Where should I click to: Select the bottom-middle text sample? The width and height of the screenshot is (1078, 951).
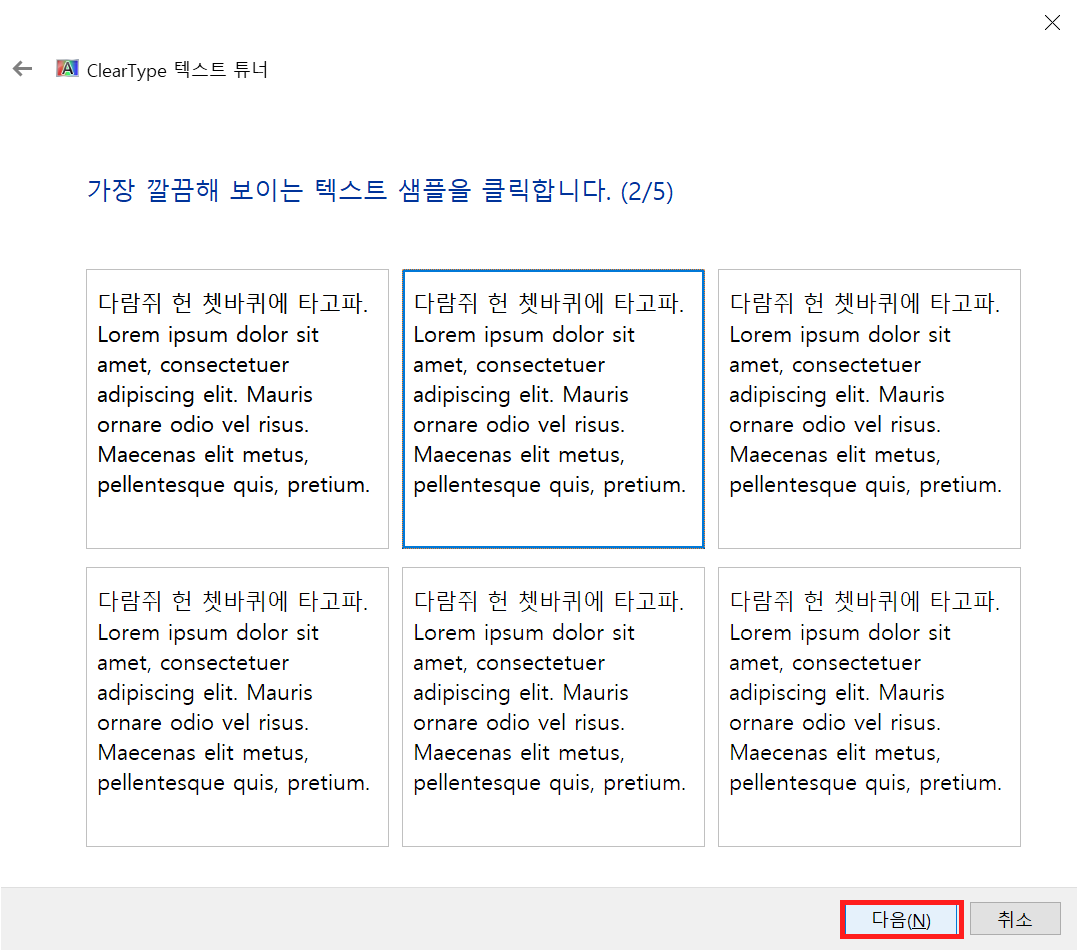(553, 707)
